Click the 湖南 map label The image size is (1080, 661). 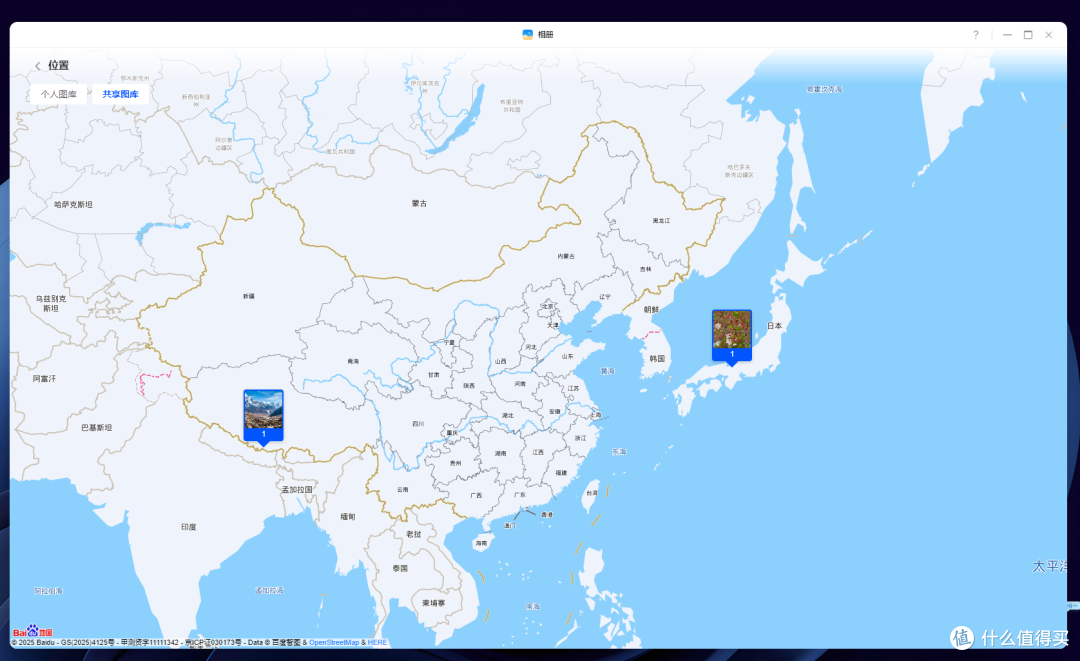coord(501,454)
